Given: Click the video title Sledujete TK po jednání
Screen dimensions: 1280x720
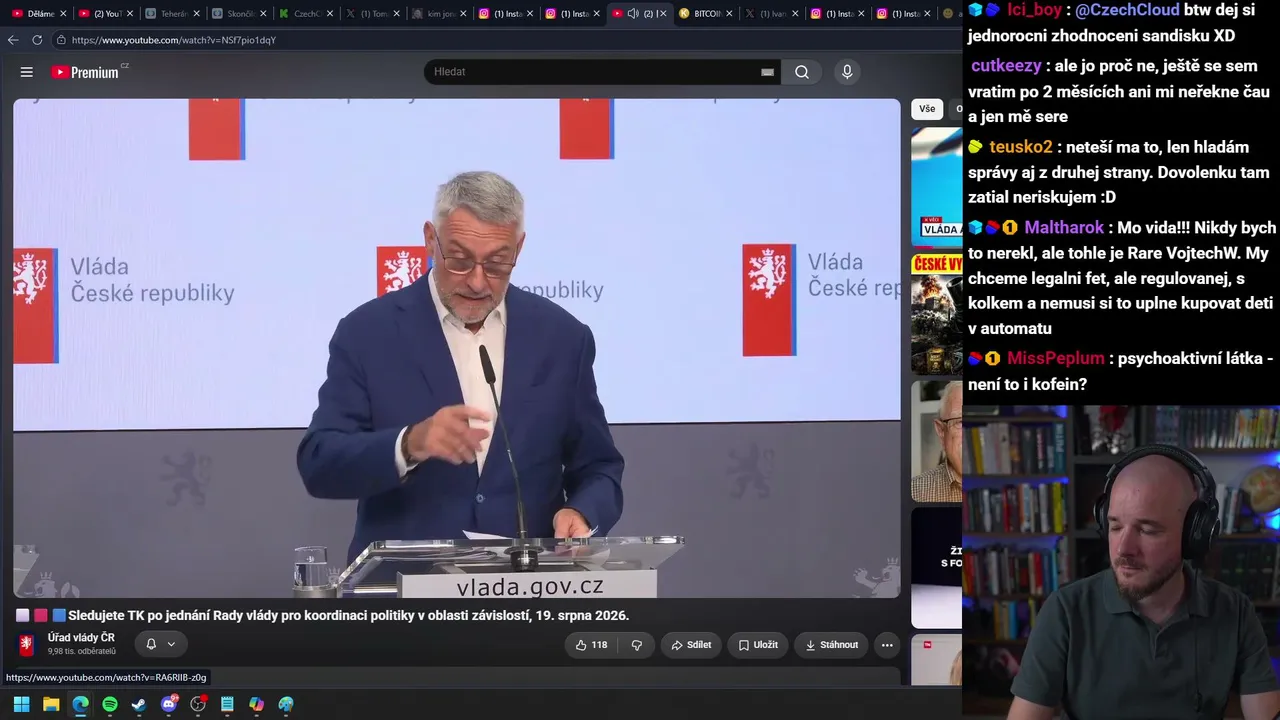Looking at the screenshot, I should [x=348, y=616].
